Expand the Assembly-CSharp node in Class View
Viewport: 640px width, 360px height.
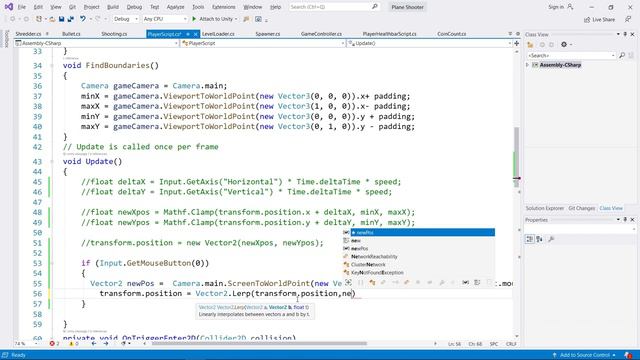[x=527, y=65]
